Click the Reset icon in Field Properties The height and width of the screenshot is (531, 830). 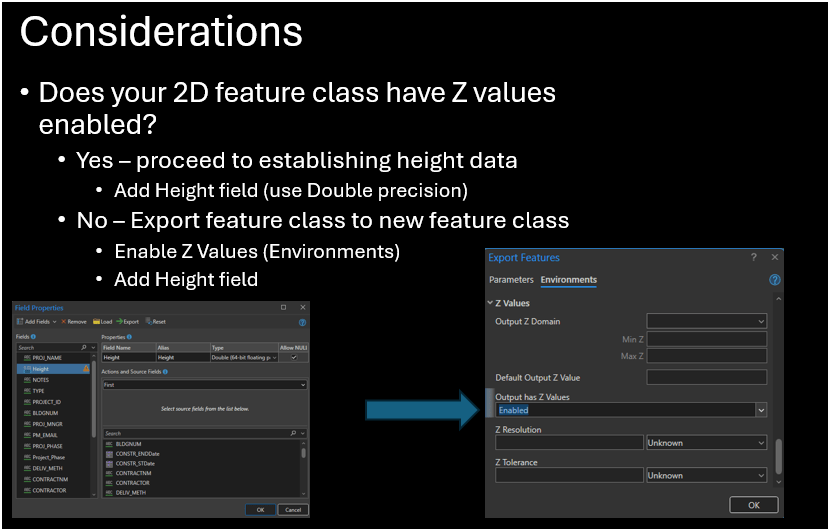(x=149, y=321)
